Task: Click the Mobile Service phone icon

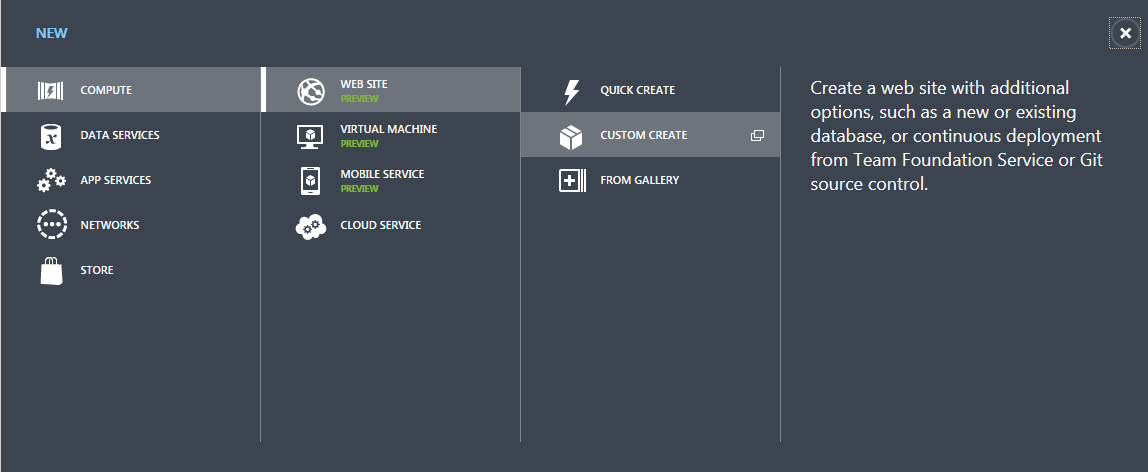Action: click(x=310, y=181)
